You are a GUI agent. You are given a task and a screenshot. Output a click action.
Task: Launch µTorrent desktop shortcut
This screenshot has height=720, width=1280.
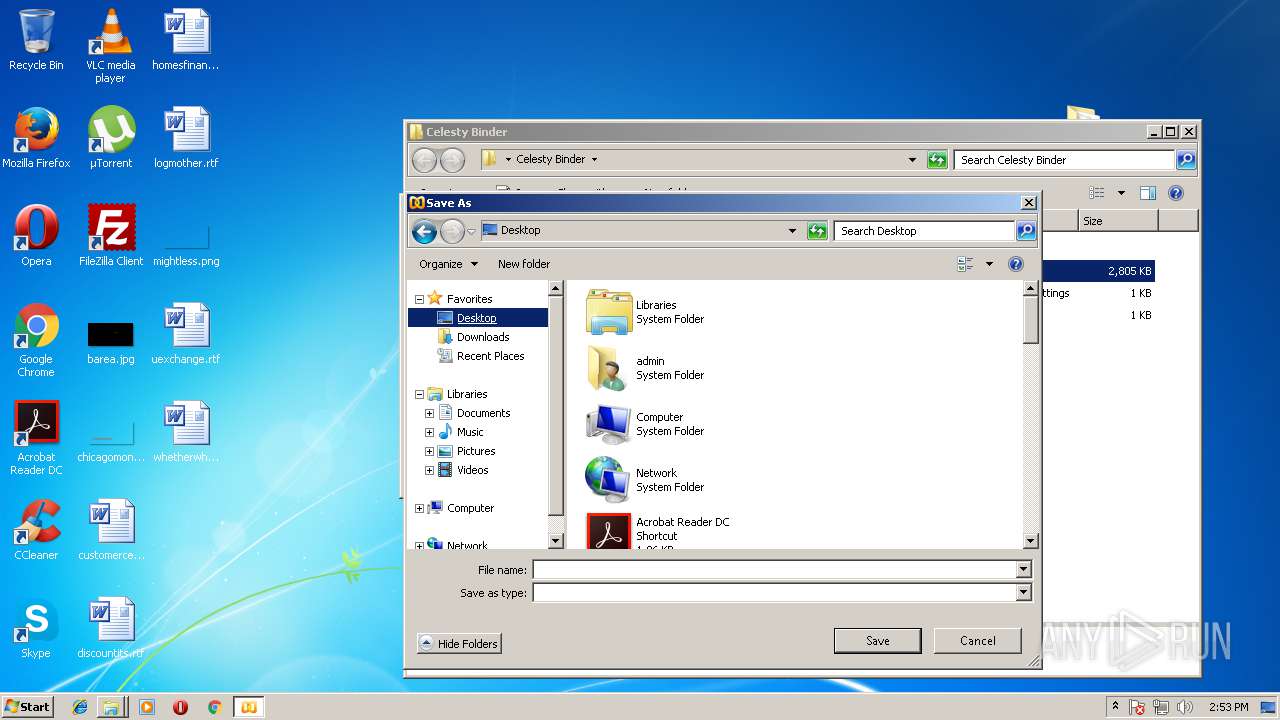coord(110,138)
